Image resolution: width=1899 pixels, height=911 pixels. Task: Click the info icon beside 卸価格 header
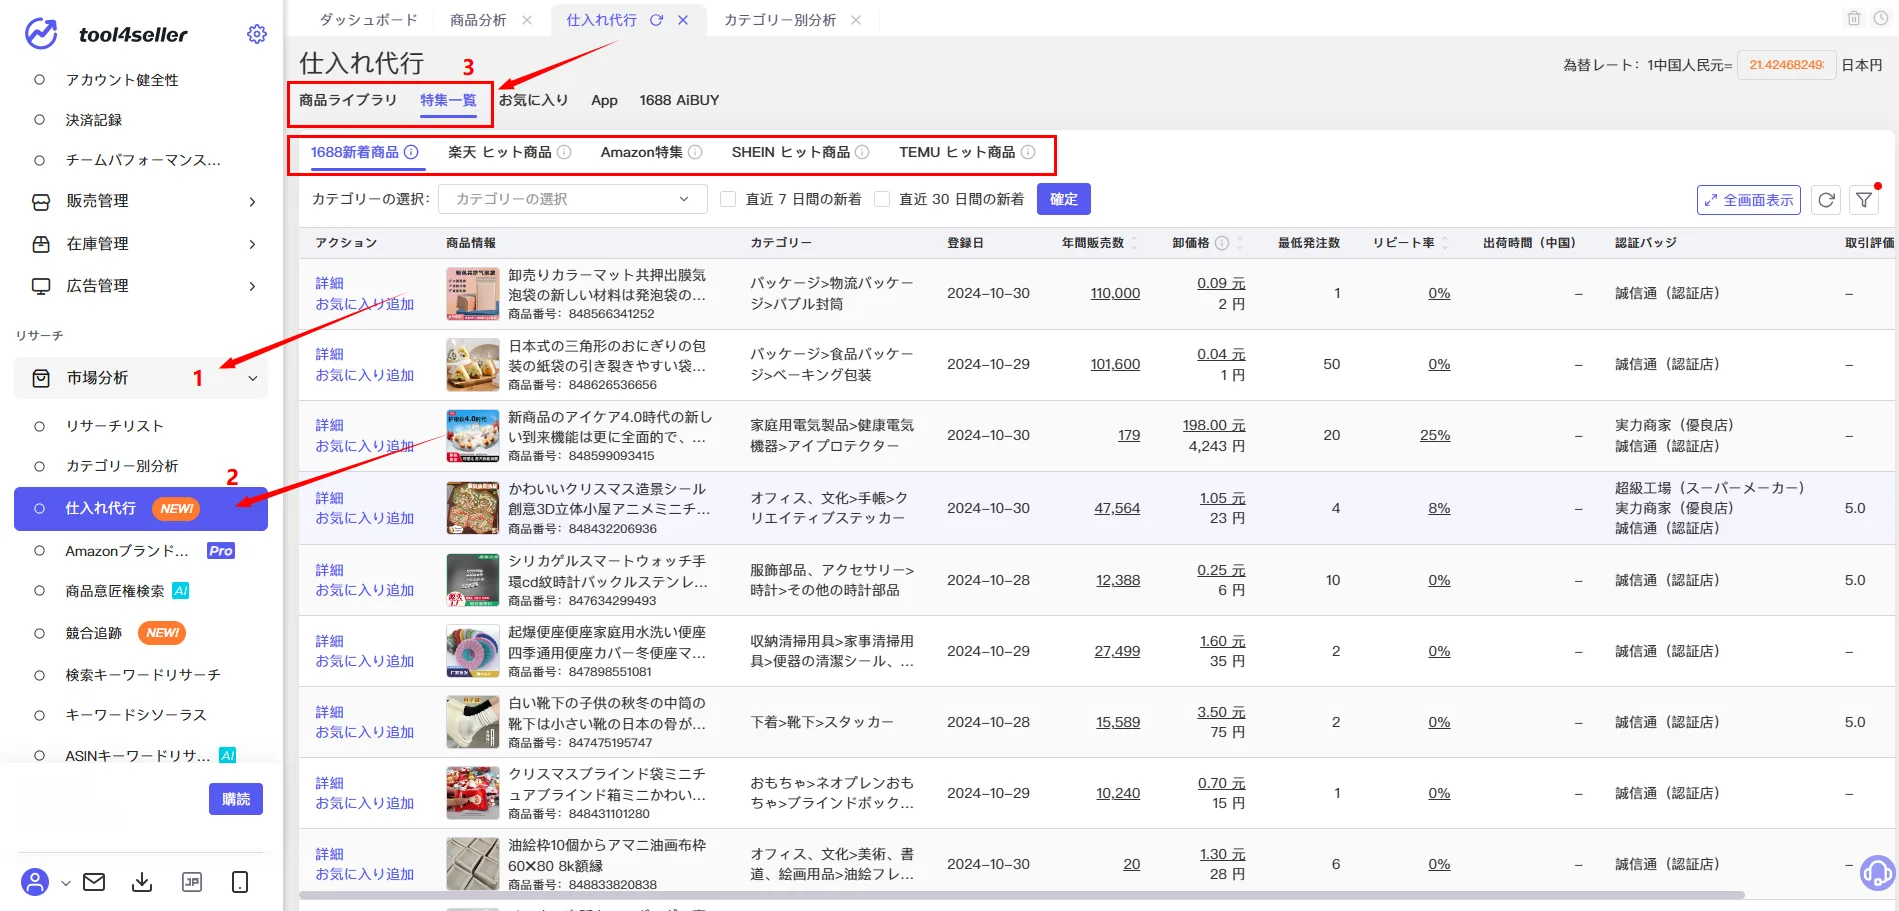coord(1222,243)
